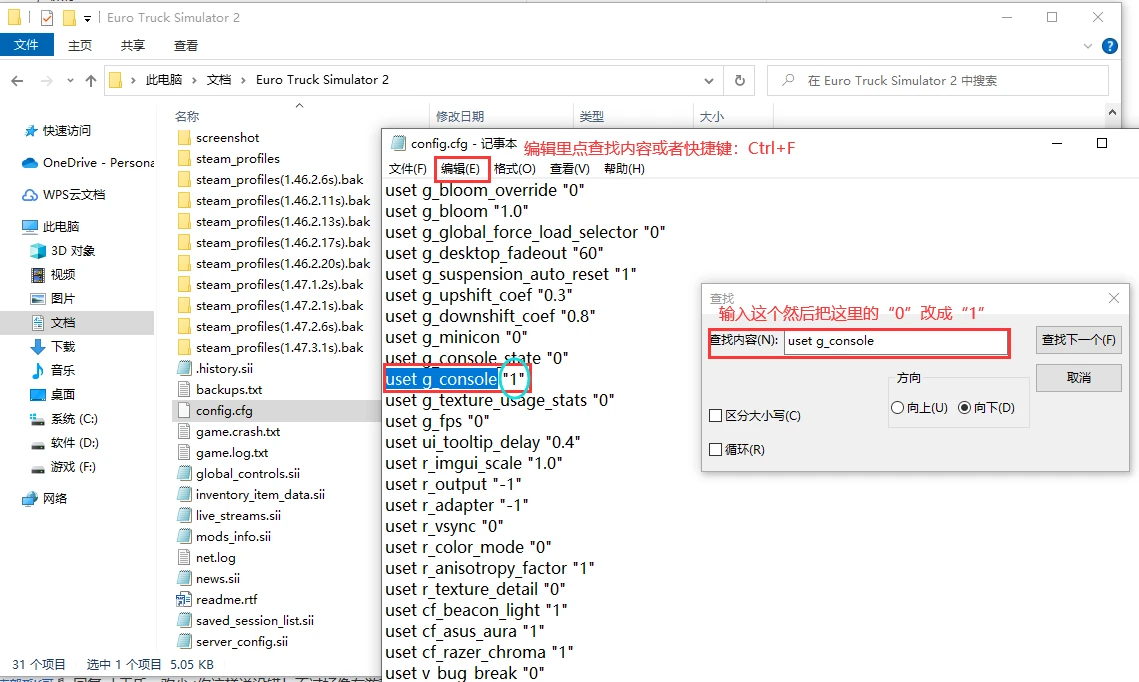Open the 共享 ribbon tab

tap(133, 45)
